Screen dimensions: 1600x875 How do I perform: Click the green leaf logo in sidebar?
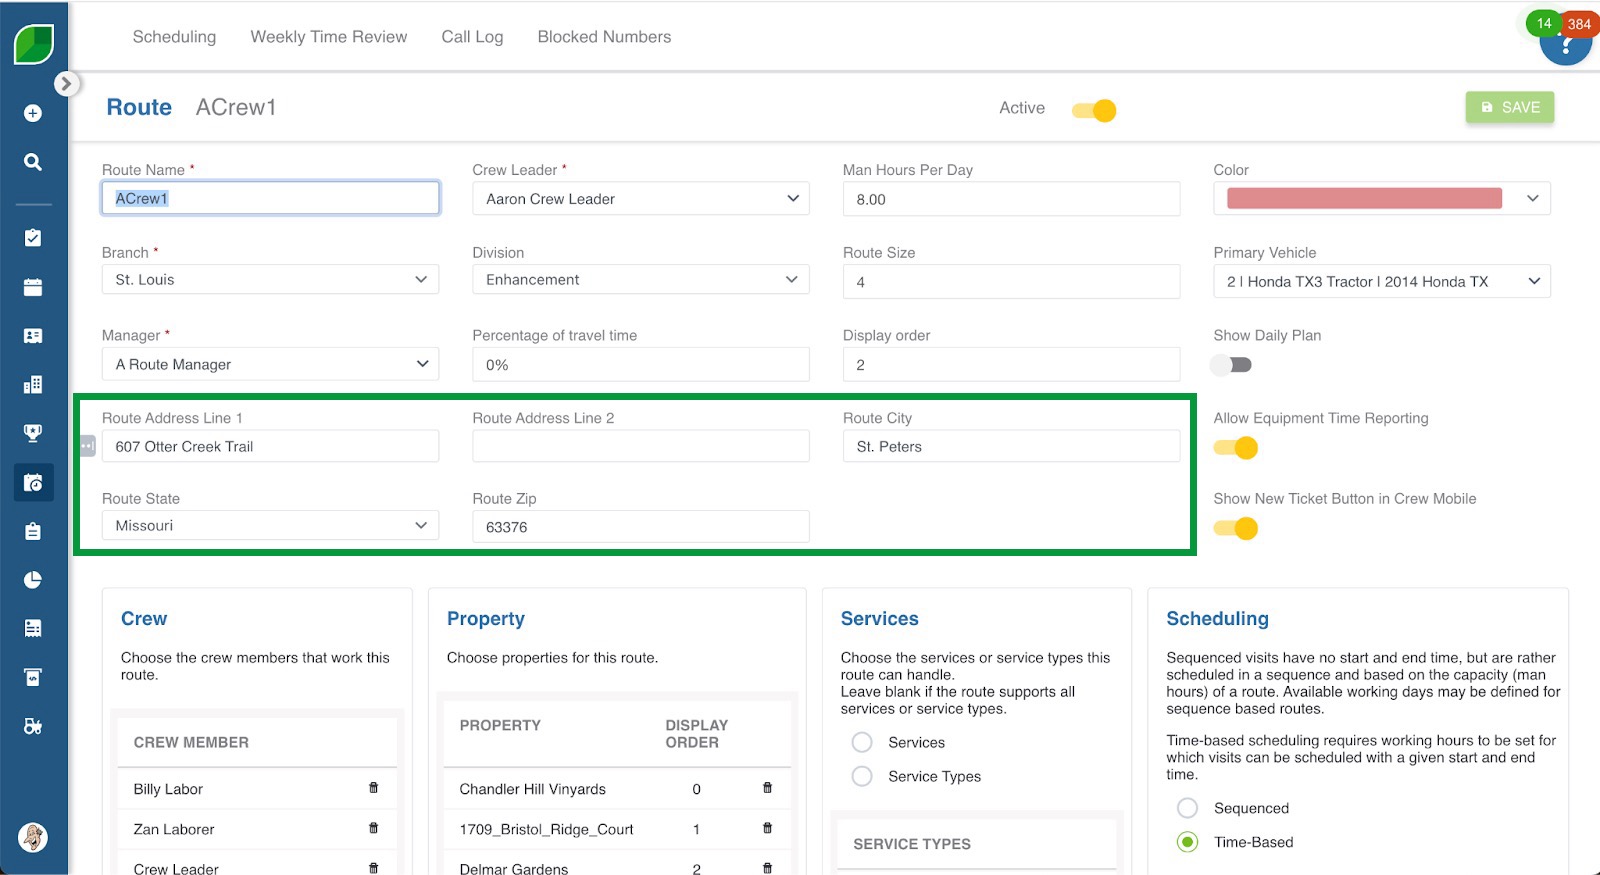pyautogui.click(x=33, y=45)
